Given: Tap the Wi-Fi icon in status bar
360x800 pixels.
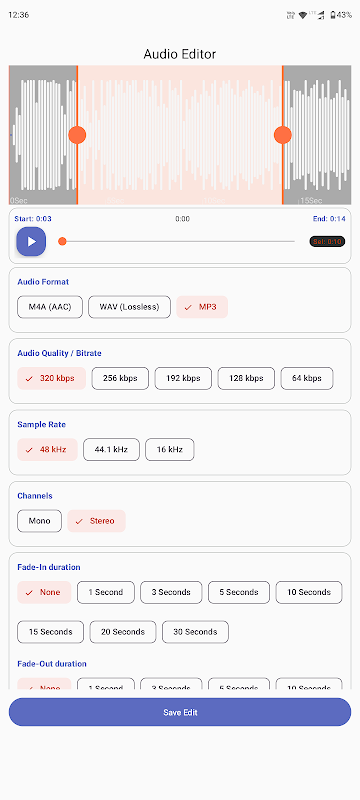Looking at the screenshot, I should pyautogui.click(x=303, y=15).
